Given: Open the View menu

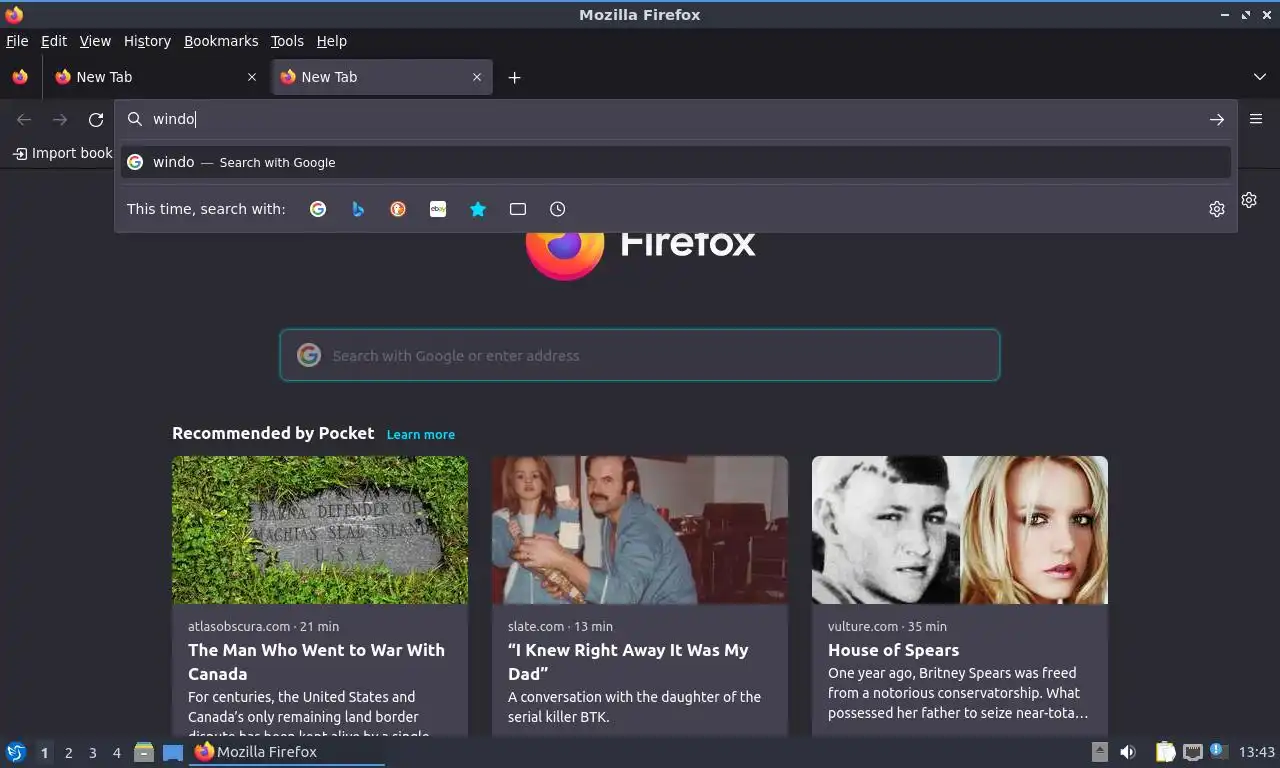Looking at the screenshot, I should coord(95,41).
